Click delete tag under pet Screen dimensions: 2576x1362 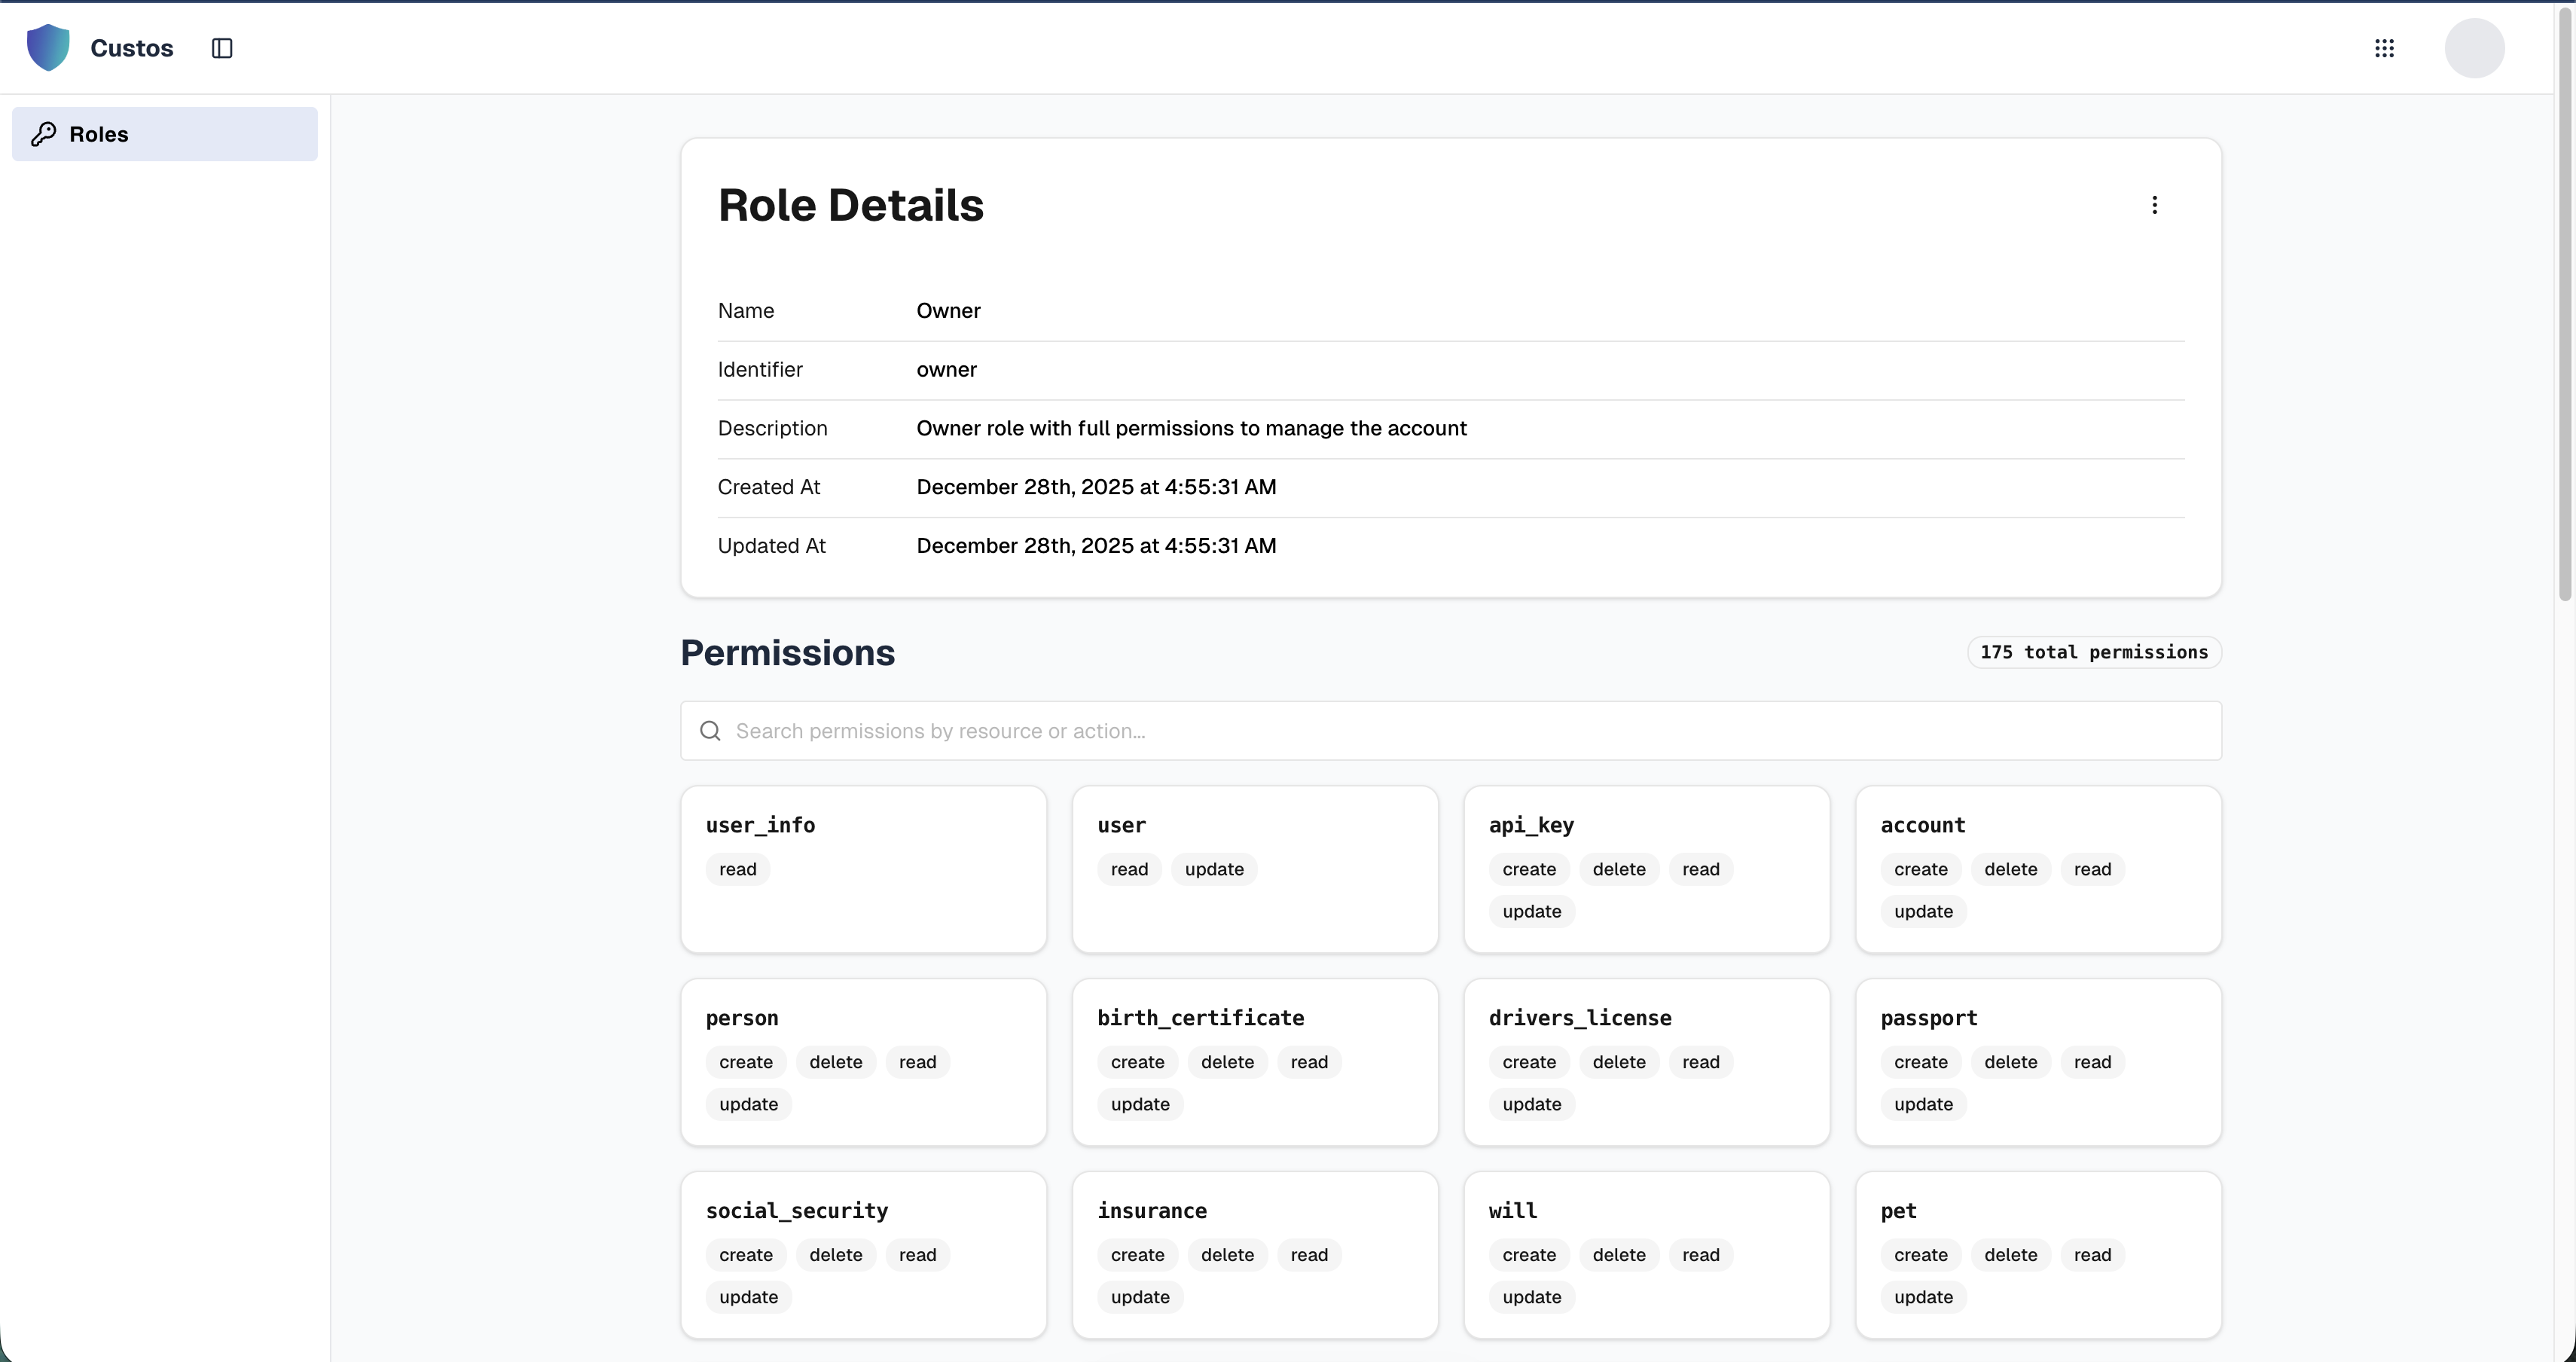(x=2010, y=1255)
